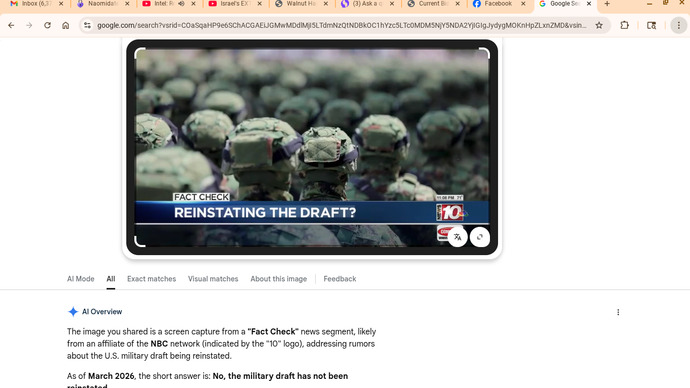Open the Google Lens search icon
This screenshot has height=388, width=690.
(652, 26)
